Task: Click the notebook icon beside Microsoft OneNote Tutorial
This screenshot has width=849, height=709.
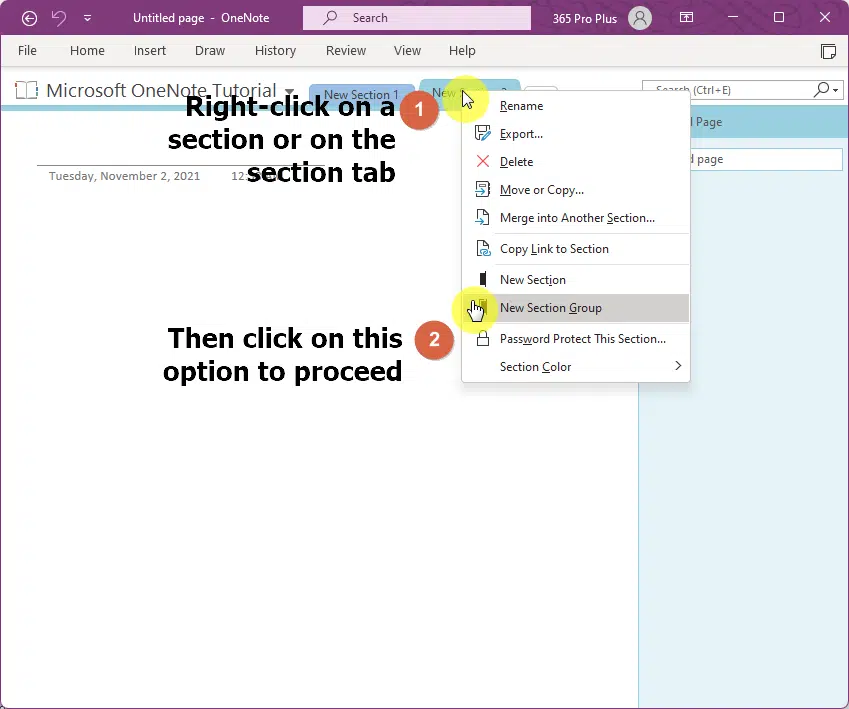Action: (x=26, y=90)
